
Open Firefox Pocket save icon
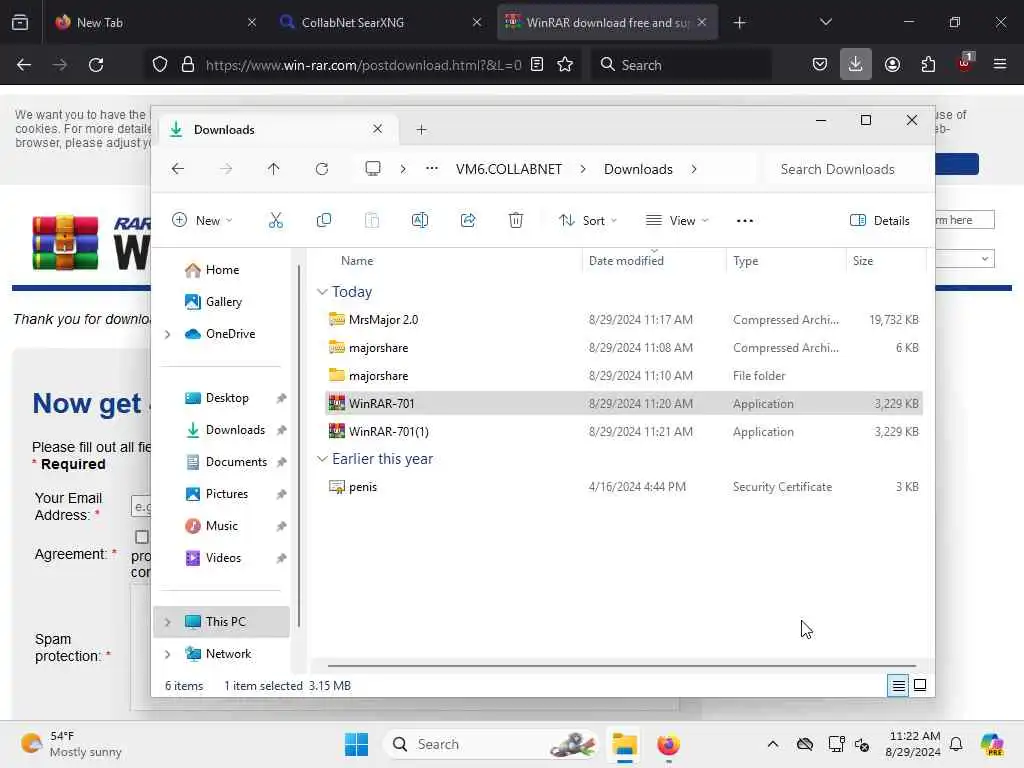[x=820, y=65]
